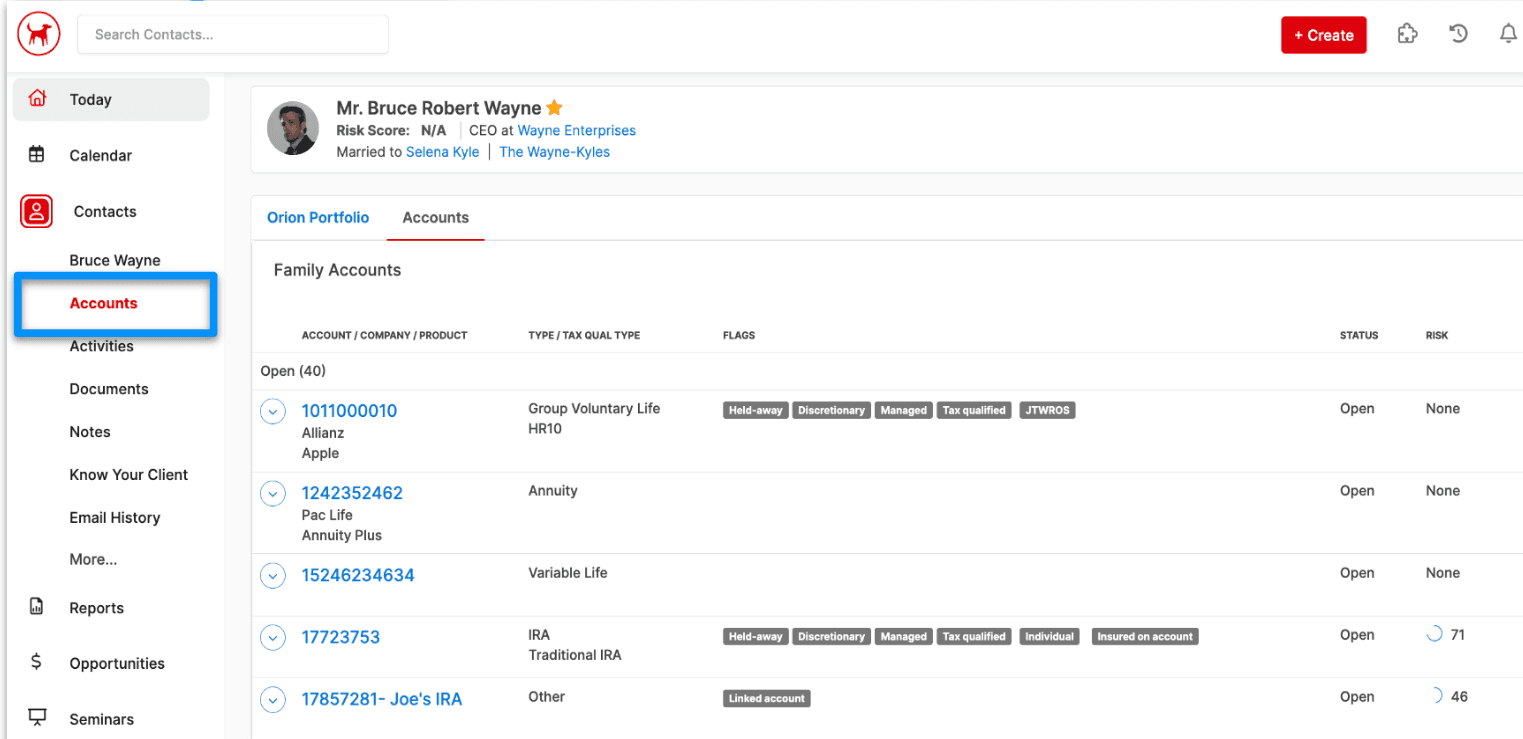
Task: Expand account 1011000010 row
Action: click(272, 411)
